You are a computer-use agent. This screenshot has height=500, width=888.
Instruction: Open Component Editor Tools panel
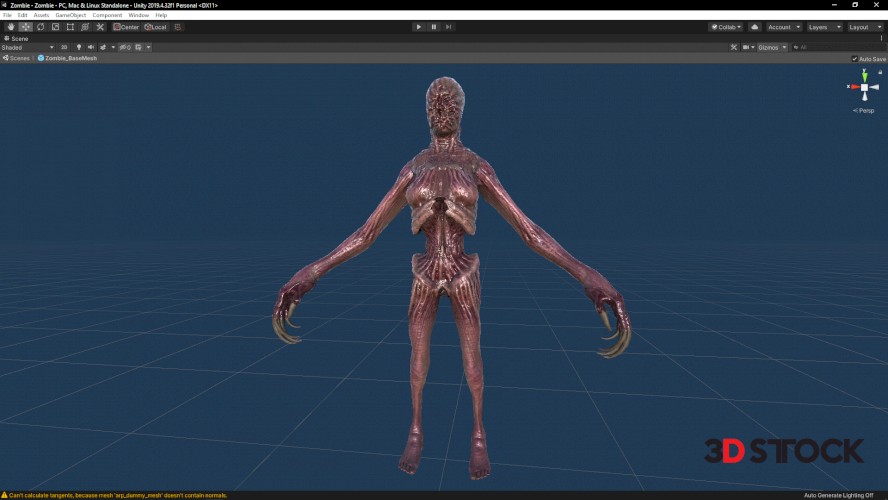734,48
